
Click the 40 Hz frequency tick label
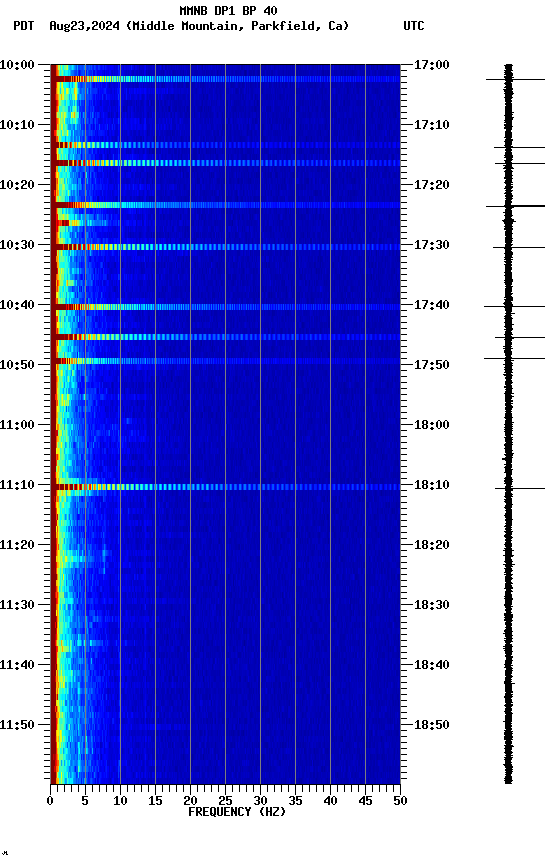[x=330, y=801]
